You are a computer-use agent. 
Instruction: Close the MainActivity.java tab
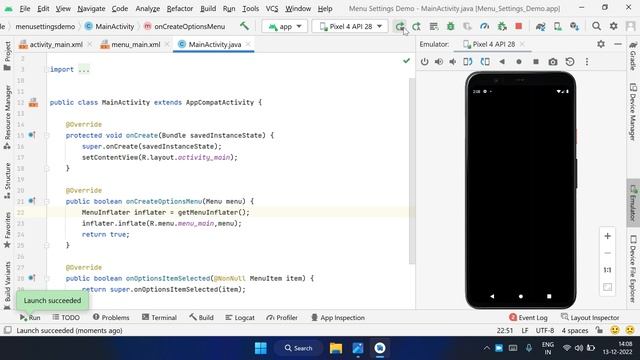point(248,44)
